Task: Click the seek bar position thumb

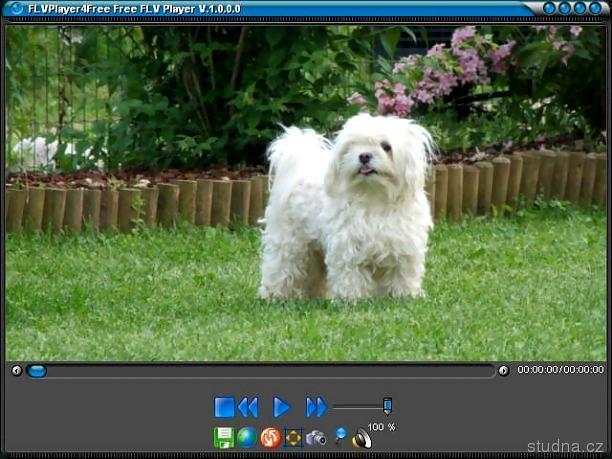Action: tap(37, 371)
